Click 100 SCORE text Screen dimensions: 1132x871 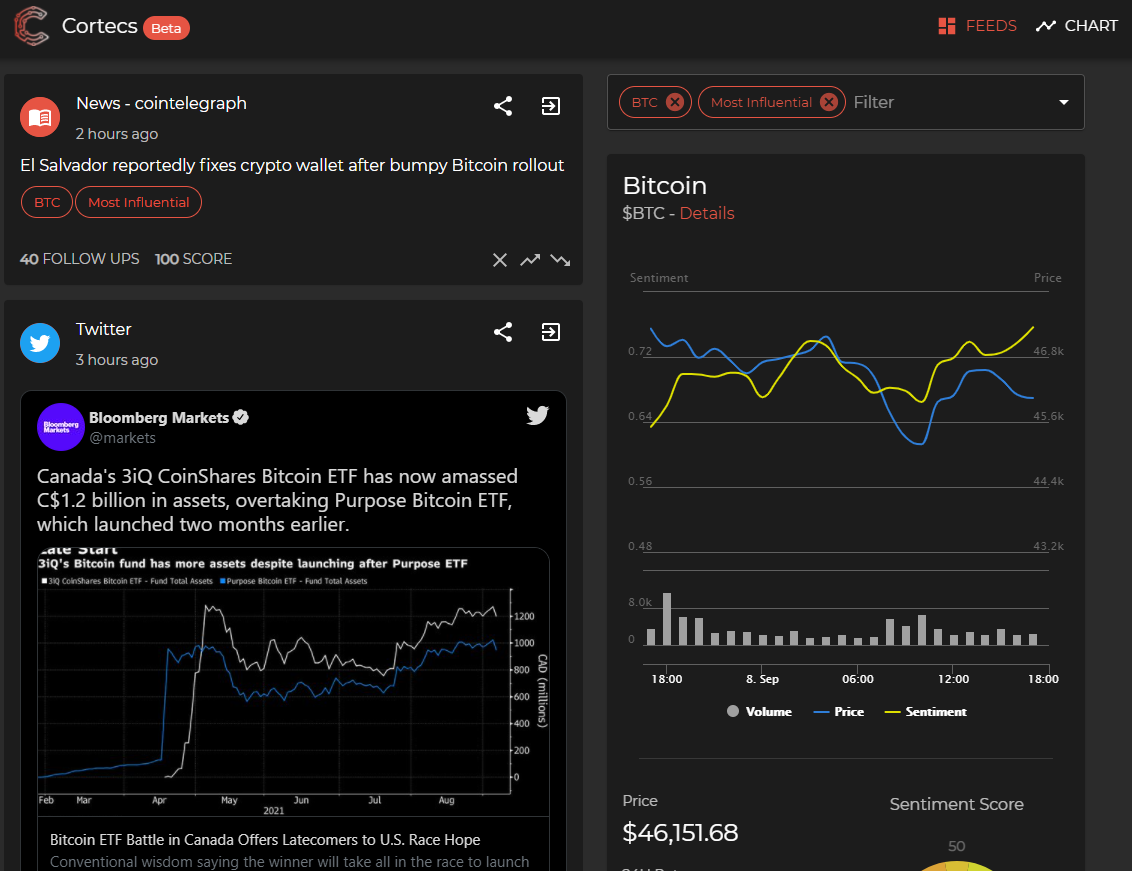[x=193, y=259]
